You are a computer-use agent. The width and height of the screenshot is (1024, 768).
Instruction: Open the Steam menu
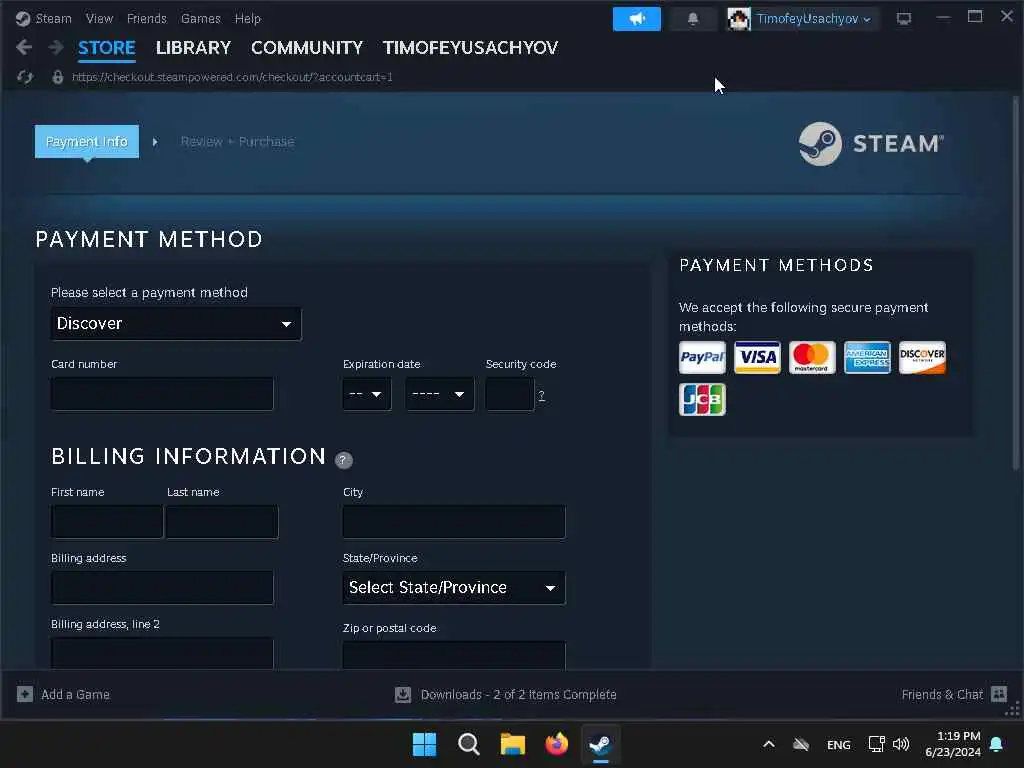pyautogui.click(x=54, y=18)
